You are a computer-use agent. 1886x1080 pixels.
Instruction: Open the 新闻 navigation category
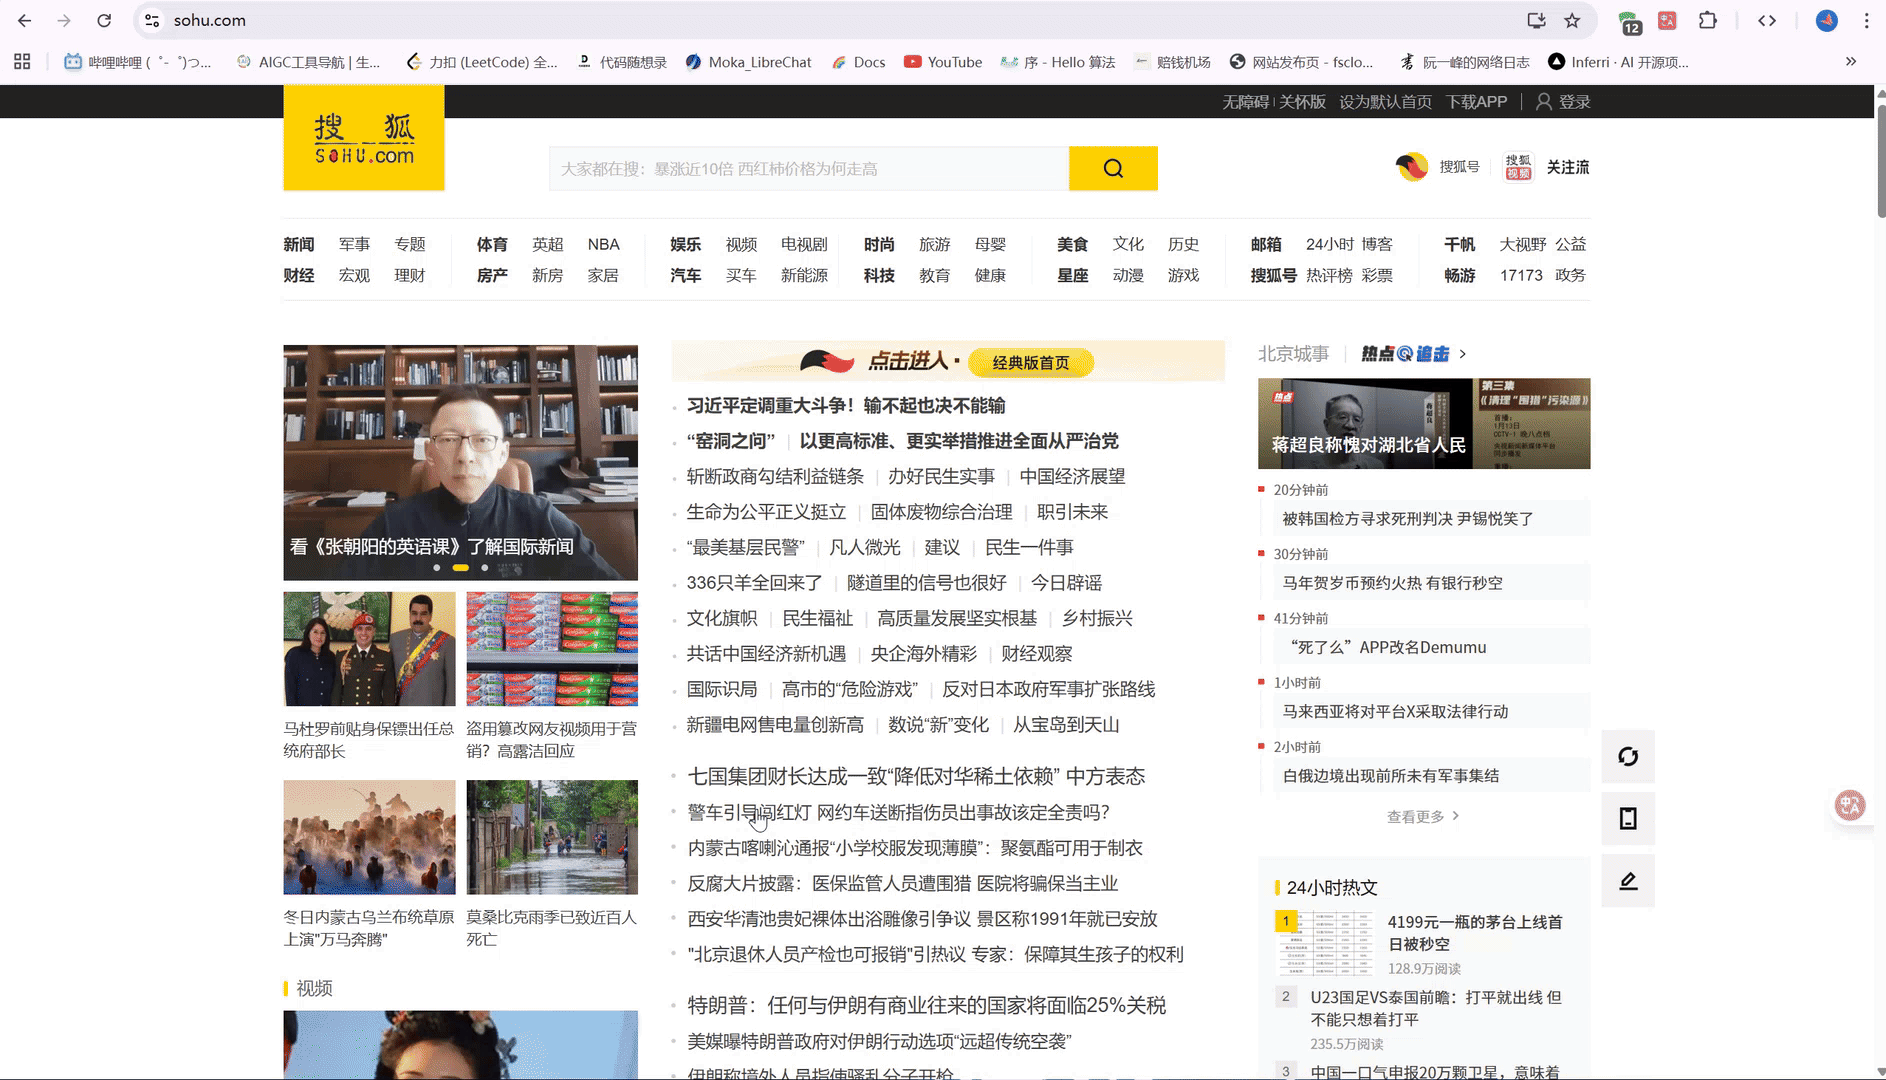[299, 244]
